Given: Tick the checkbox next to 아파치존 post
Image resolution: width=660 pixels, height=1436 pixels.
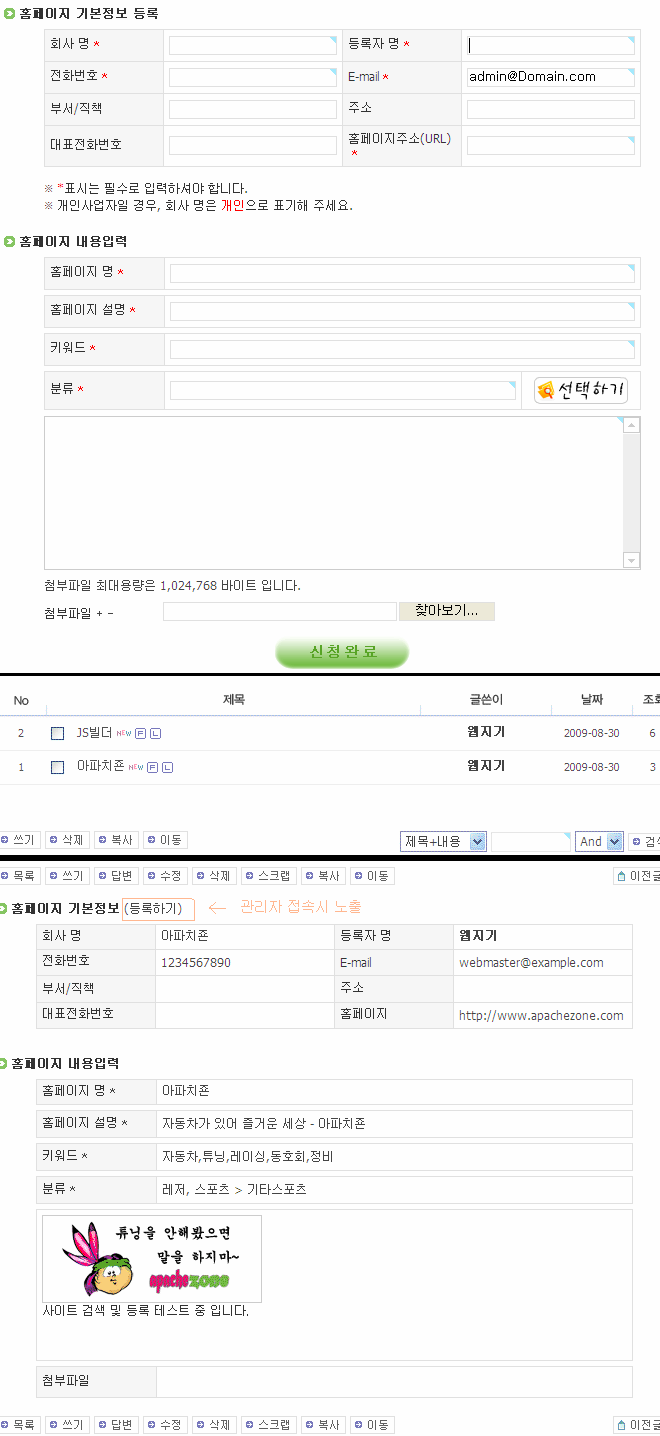Looking at the screenshot, I should pyautogui.click(x=57, y=767).
